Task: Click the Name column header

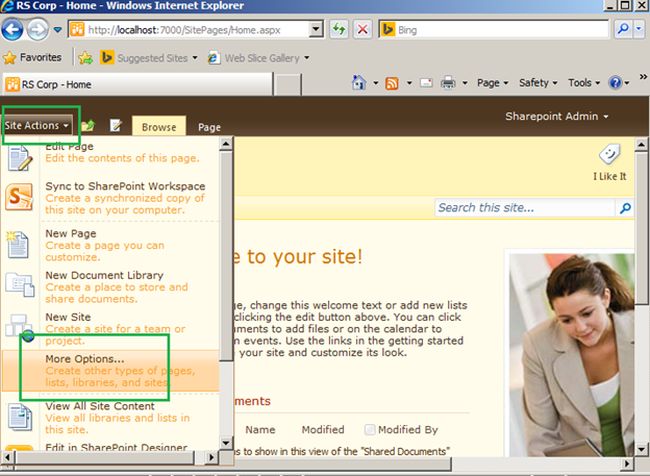Action: [x=260, y=430]
